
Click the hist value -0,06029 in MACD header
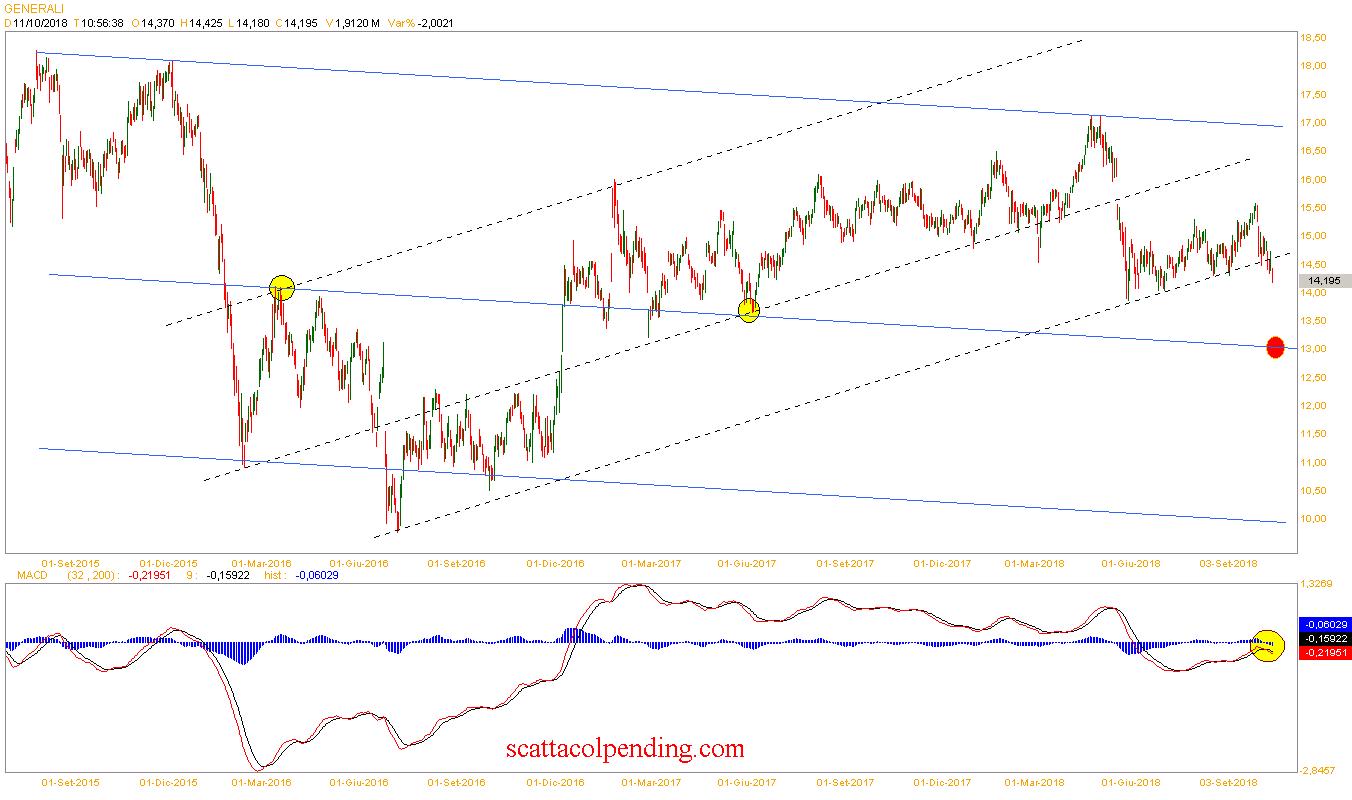pyautogui.click(x=317, y=575)
